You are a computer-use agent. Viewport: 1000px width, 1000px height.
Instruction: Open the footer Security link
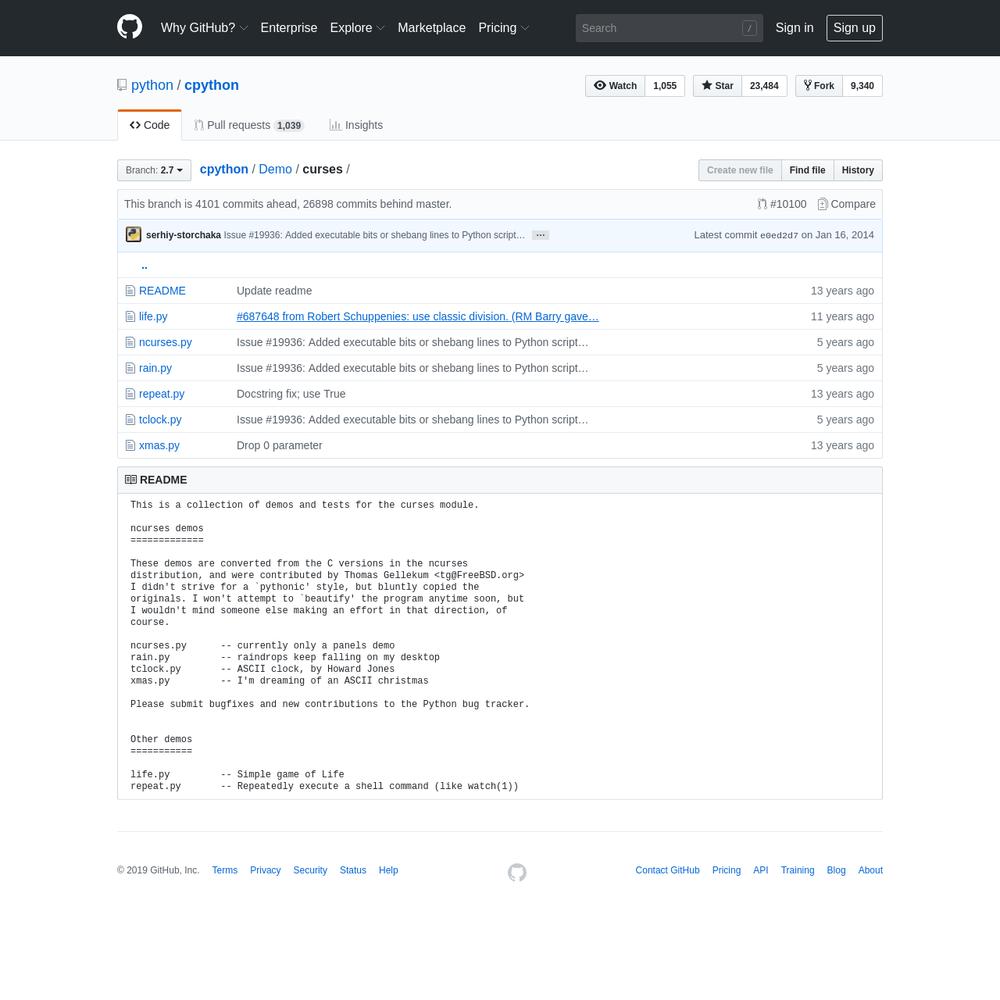(310, 870)
